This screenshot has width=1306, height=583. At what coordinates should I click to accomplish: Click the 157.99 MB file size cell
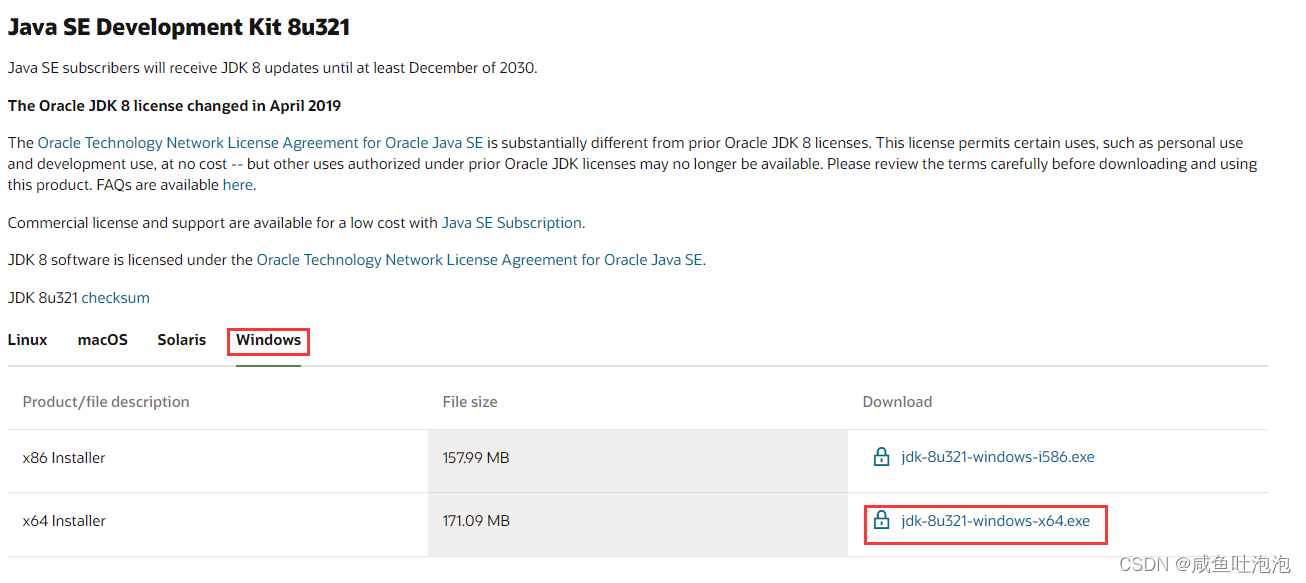(476, 458)
